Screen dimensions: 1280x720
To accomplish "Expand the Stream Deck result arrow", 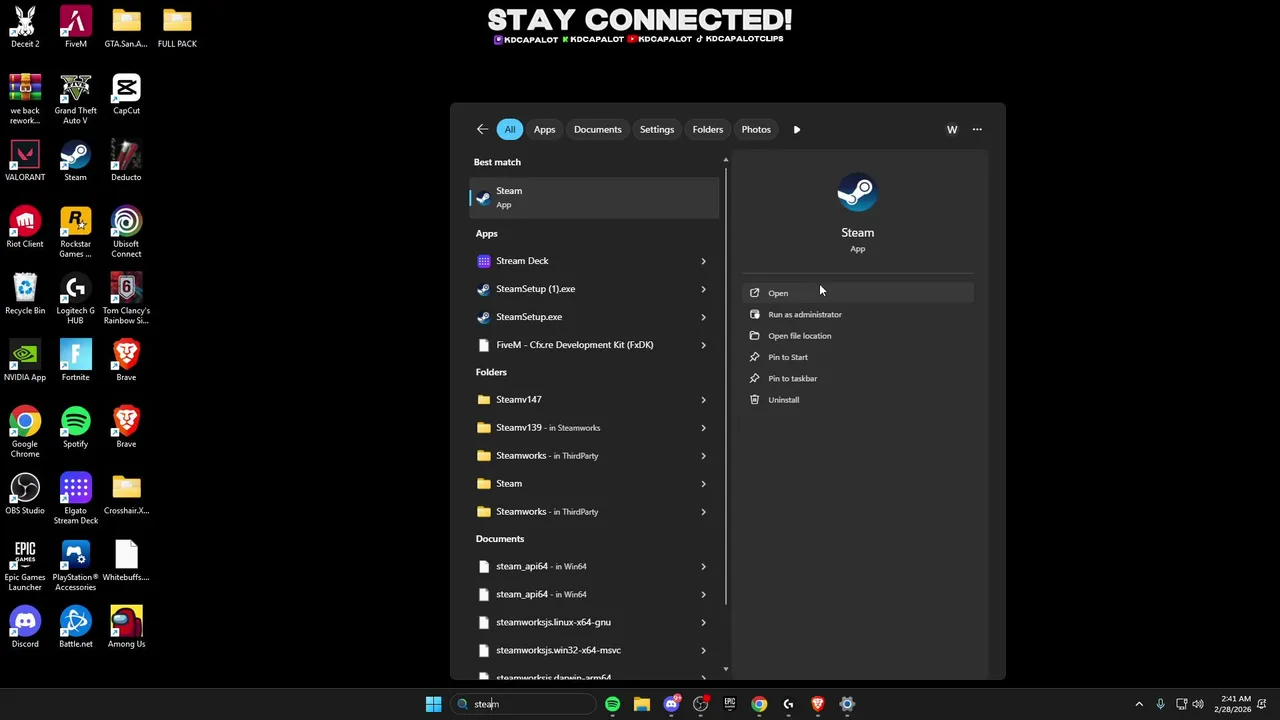I will point(703,261).
